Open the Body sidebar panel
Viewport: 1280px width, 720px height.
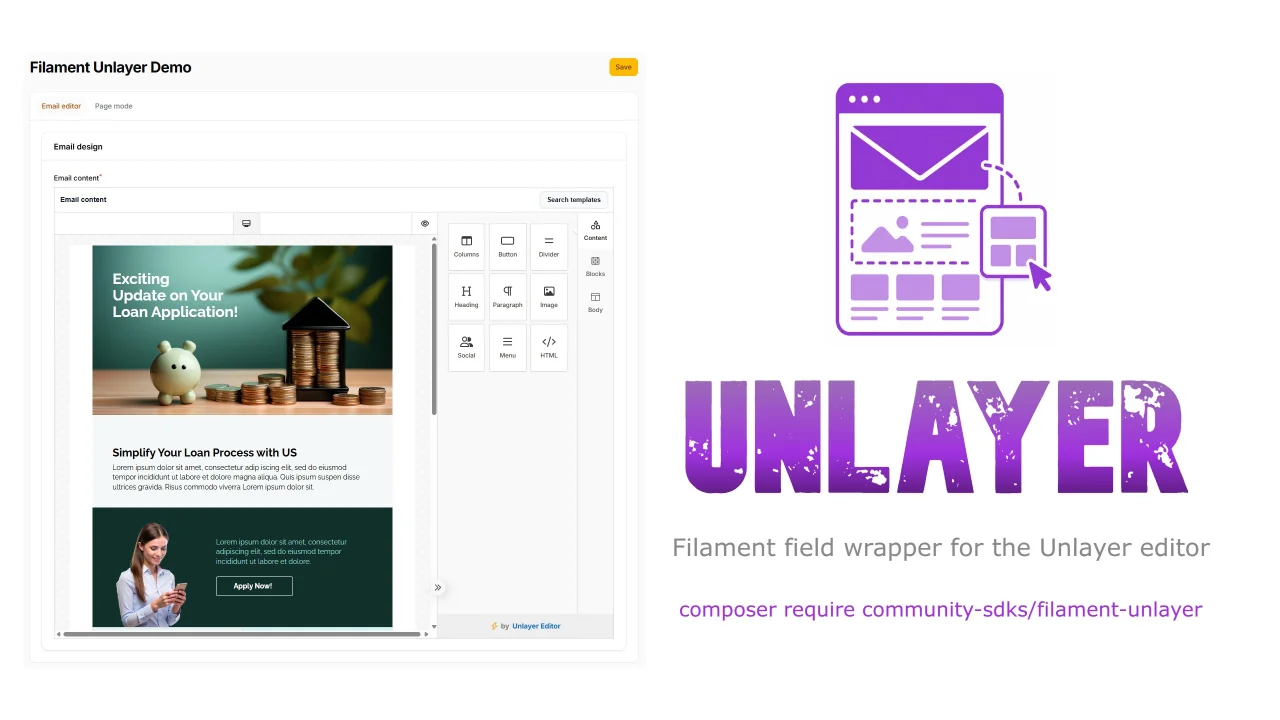click(x=595, y=302)
